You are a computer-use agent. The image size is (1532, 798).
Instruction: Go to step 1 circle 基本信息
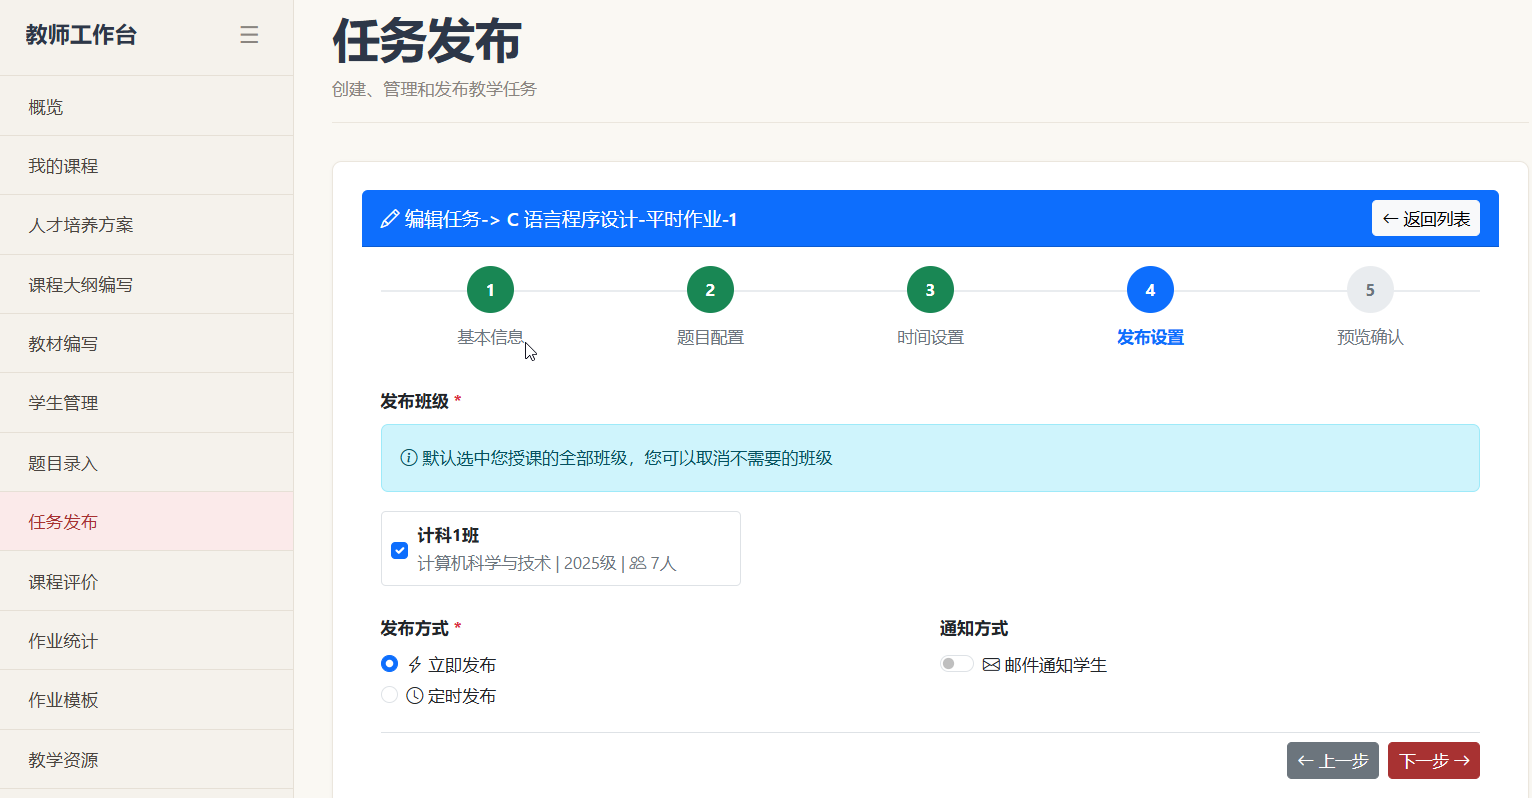click(x=490, y=290)
